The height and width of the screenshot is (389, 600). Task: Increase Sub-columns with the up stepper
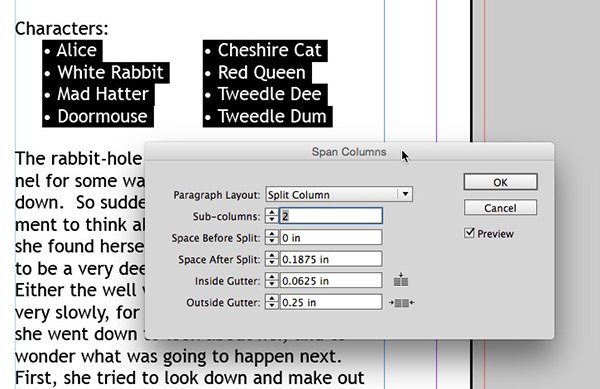coord(272,212)
